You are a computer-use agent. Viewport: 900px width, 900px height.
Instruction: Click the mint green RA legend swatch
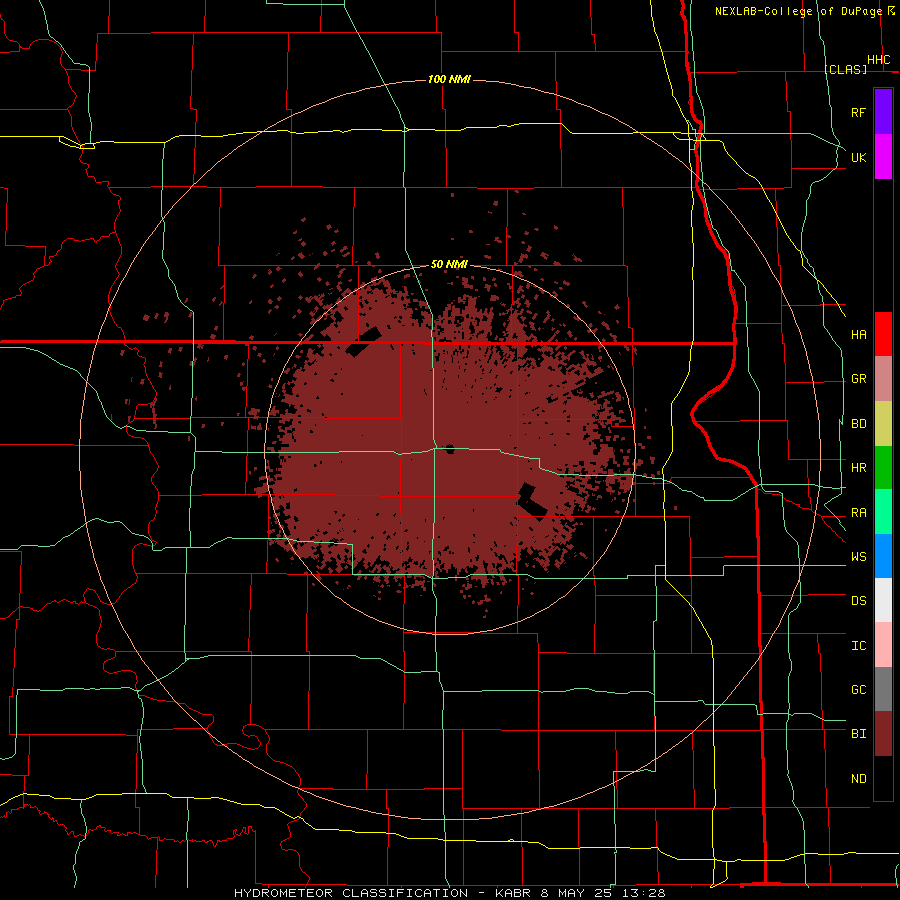point(883,512)
